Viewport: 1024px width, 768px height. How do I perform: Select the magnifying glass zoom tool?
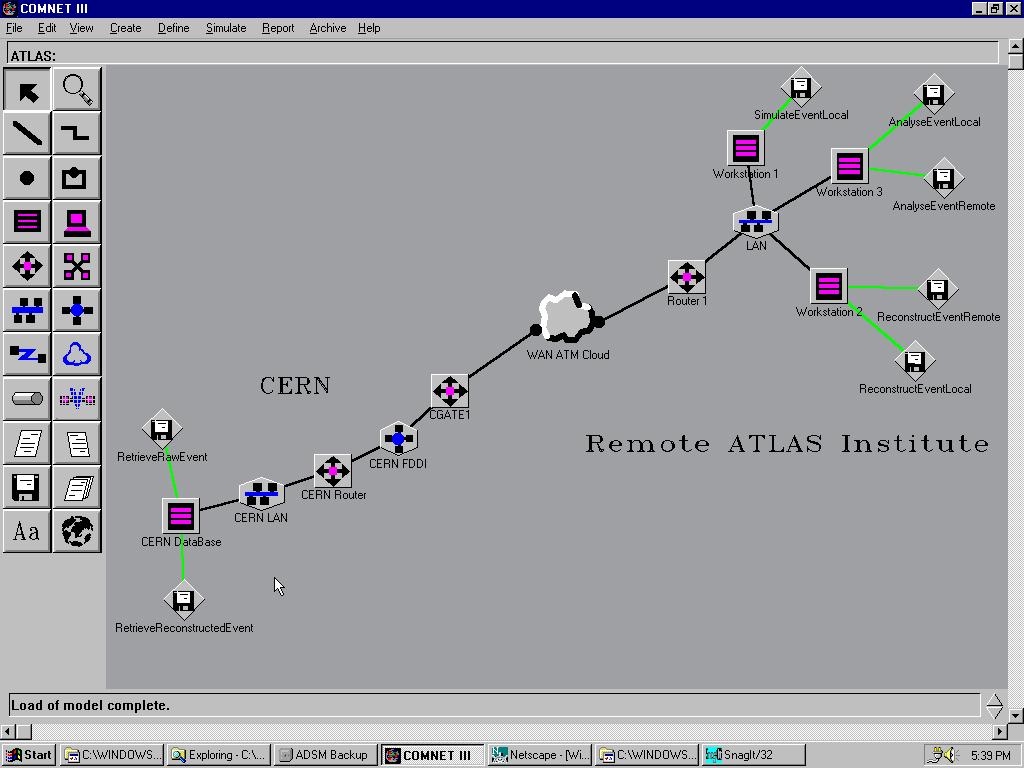pyautogui.click(x=77, y=91)
